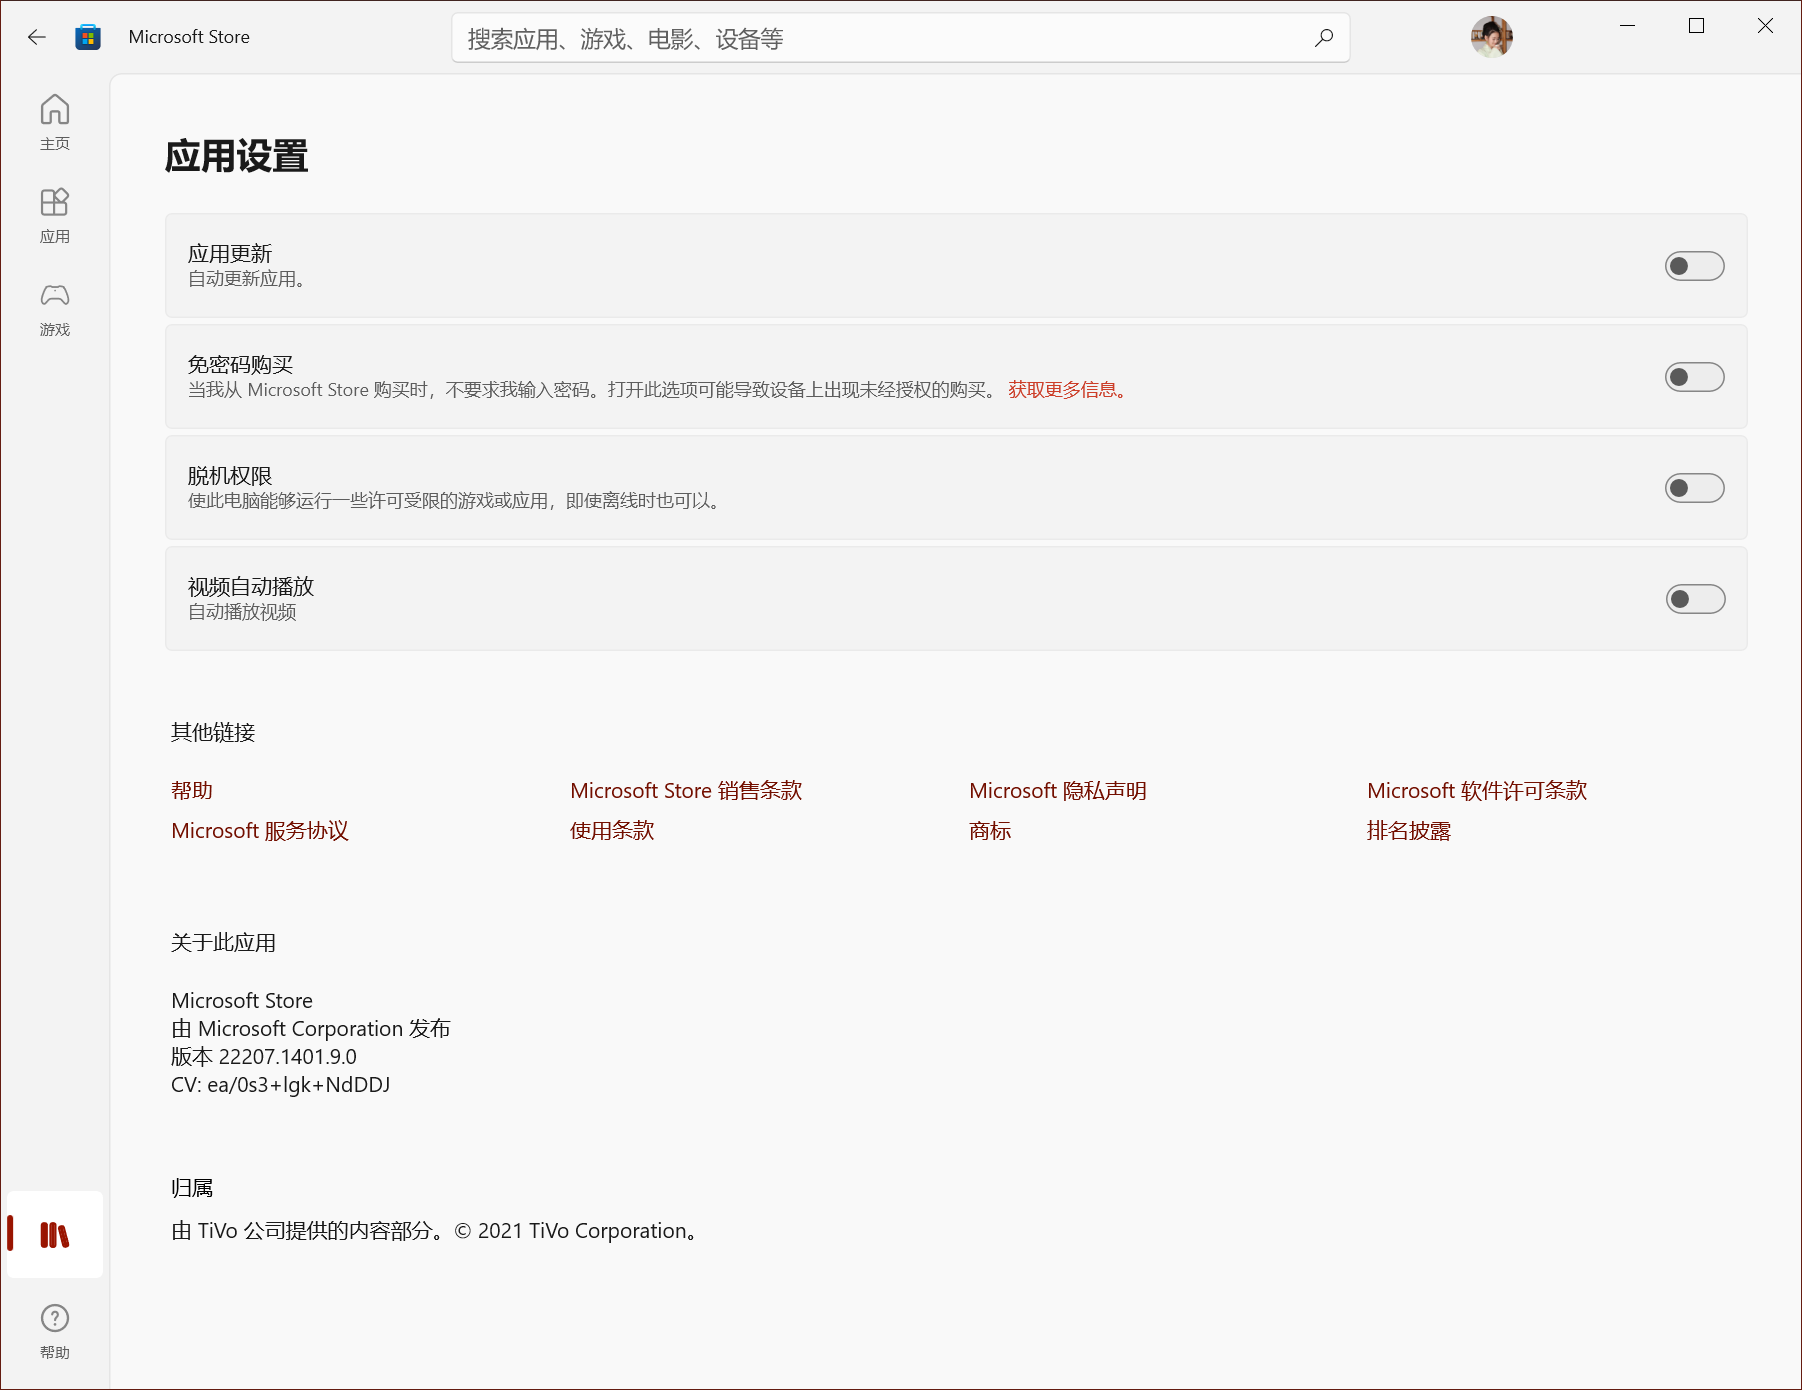1802x1390 pixels.
Task: Open the 应用 apps sidebar section
Action: (55, 215)
